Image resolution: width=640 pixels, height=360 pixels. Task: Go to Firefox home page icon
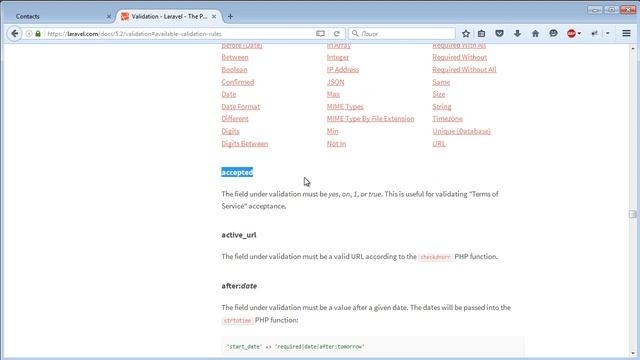tap(535, 33)
